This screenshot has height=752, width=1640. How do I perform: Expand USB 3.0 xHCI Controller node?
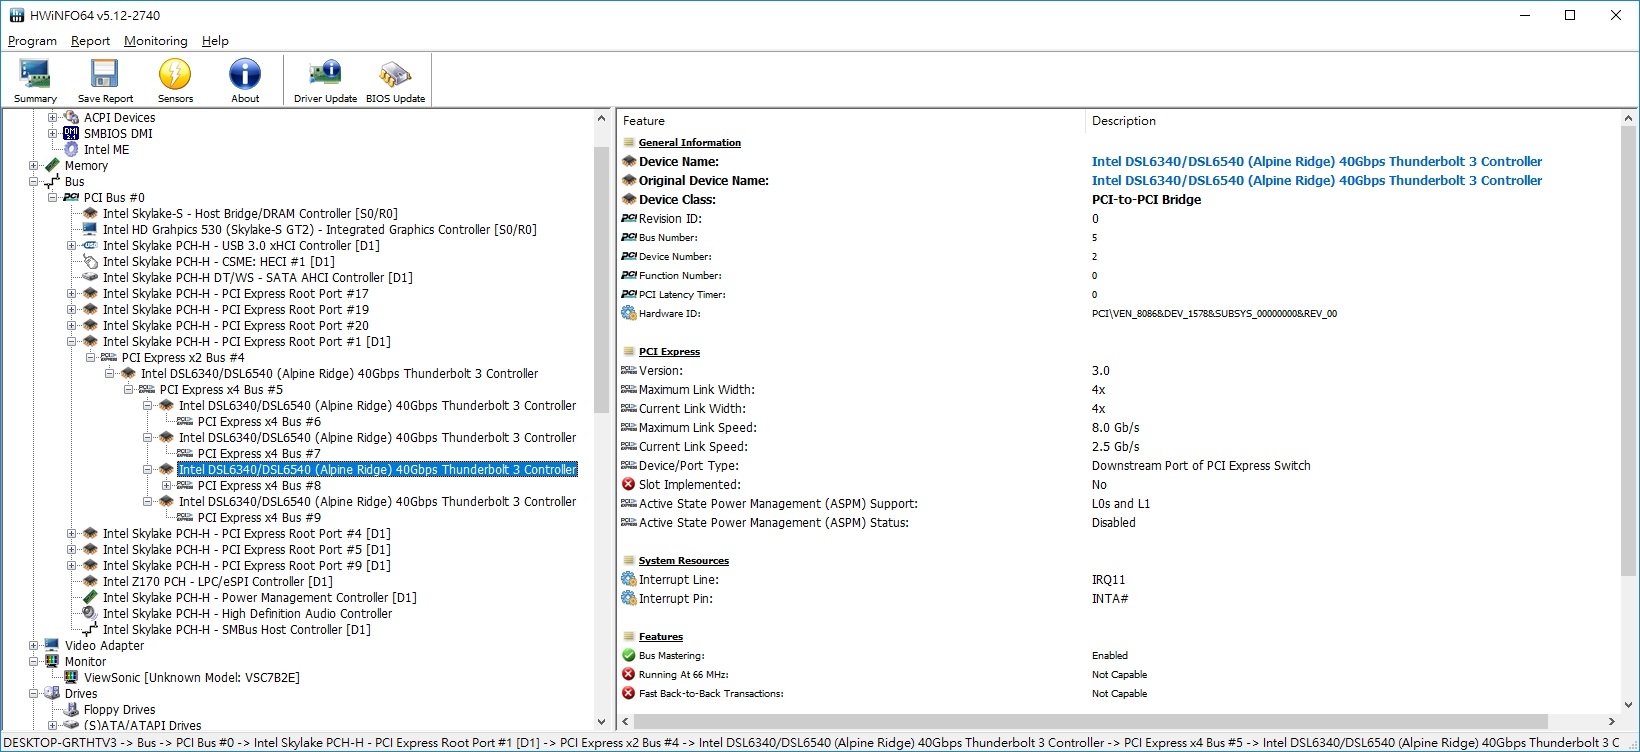[71, 246]
